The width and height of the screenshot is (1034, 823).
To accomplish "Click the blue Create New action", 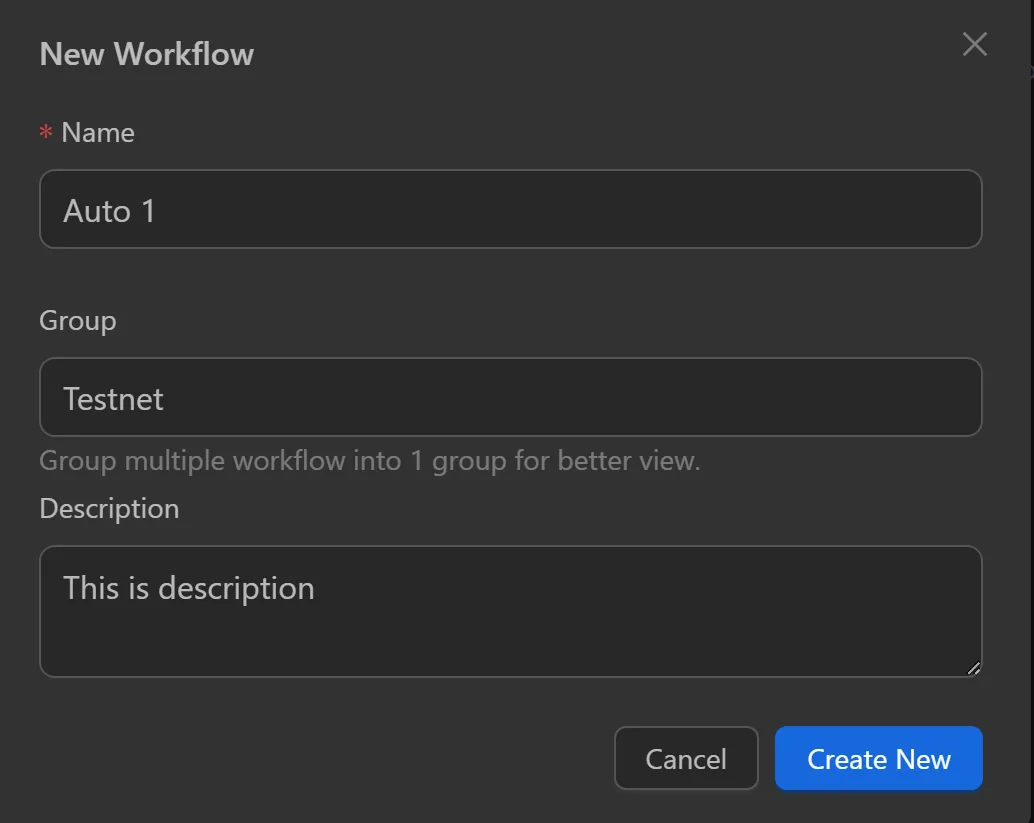I will (x=878, y=758).
